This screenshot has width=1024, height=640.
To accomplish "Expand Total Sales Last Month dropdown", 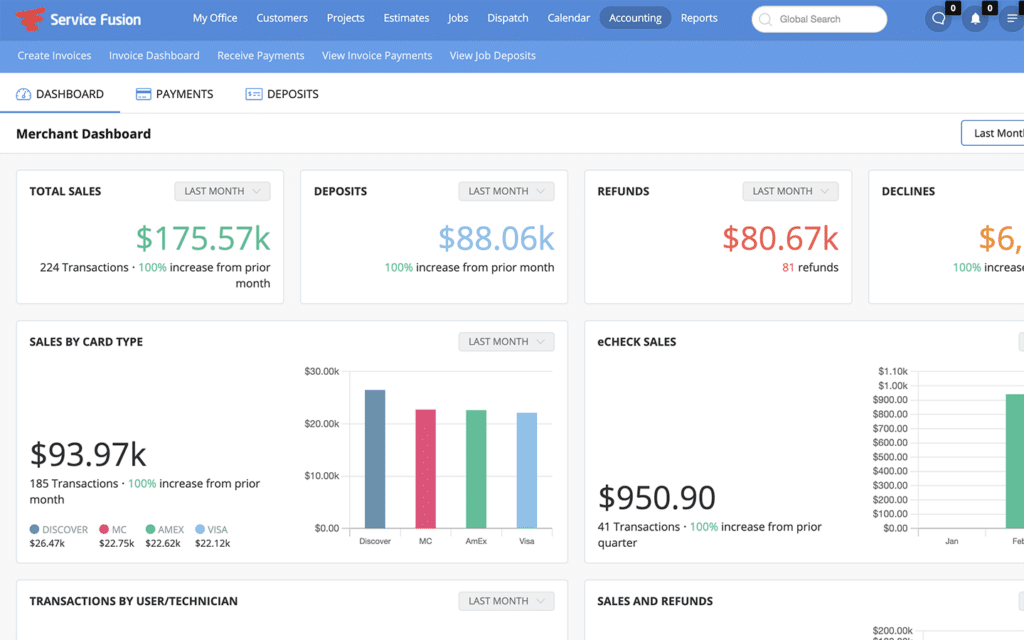I will 222,191.
